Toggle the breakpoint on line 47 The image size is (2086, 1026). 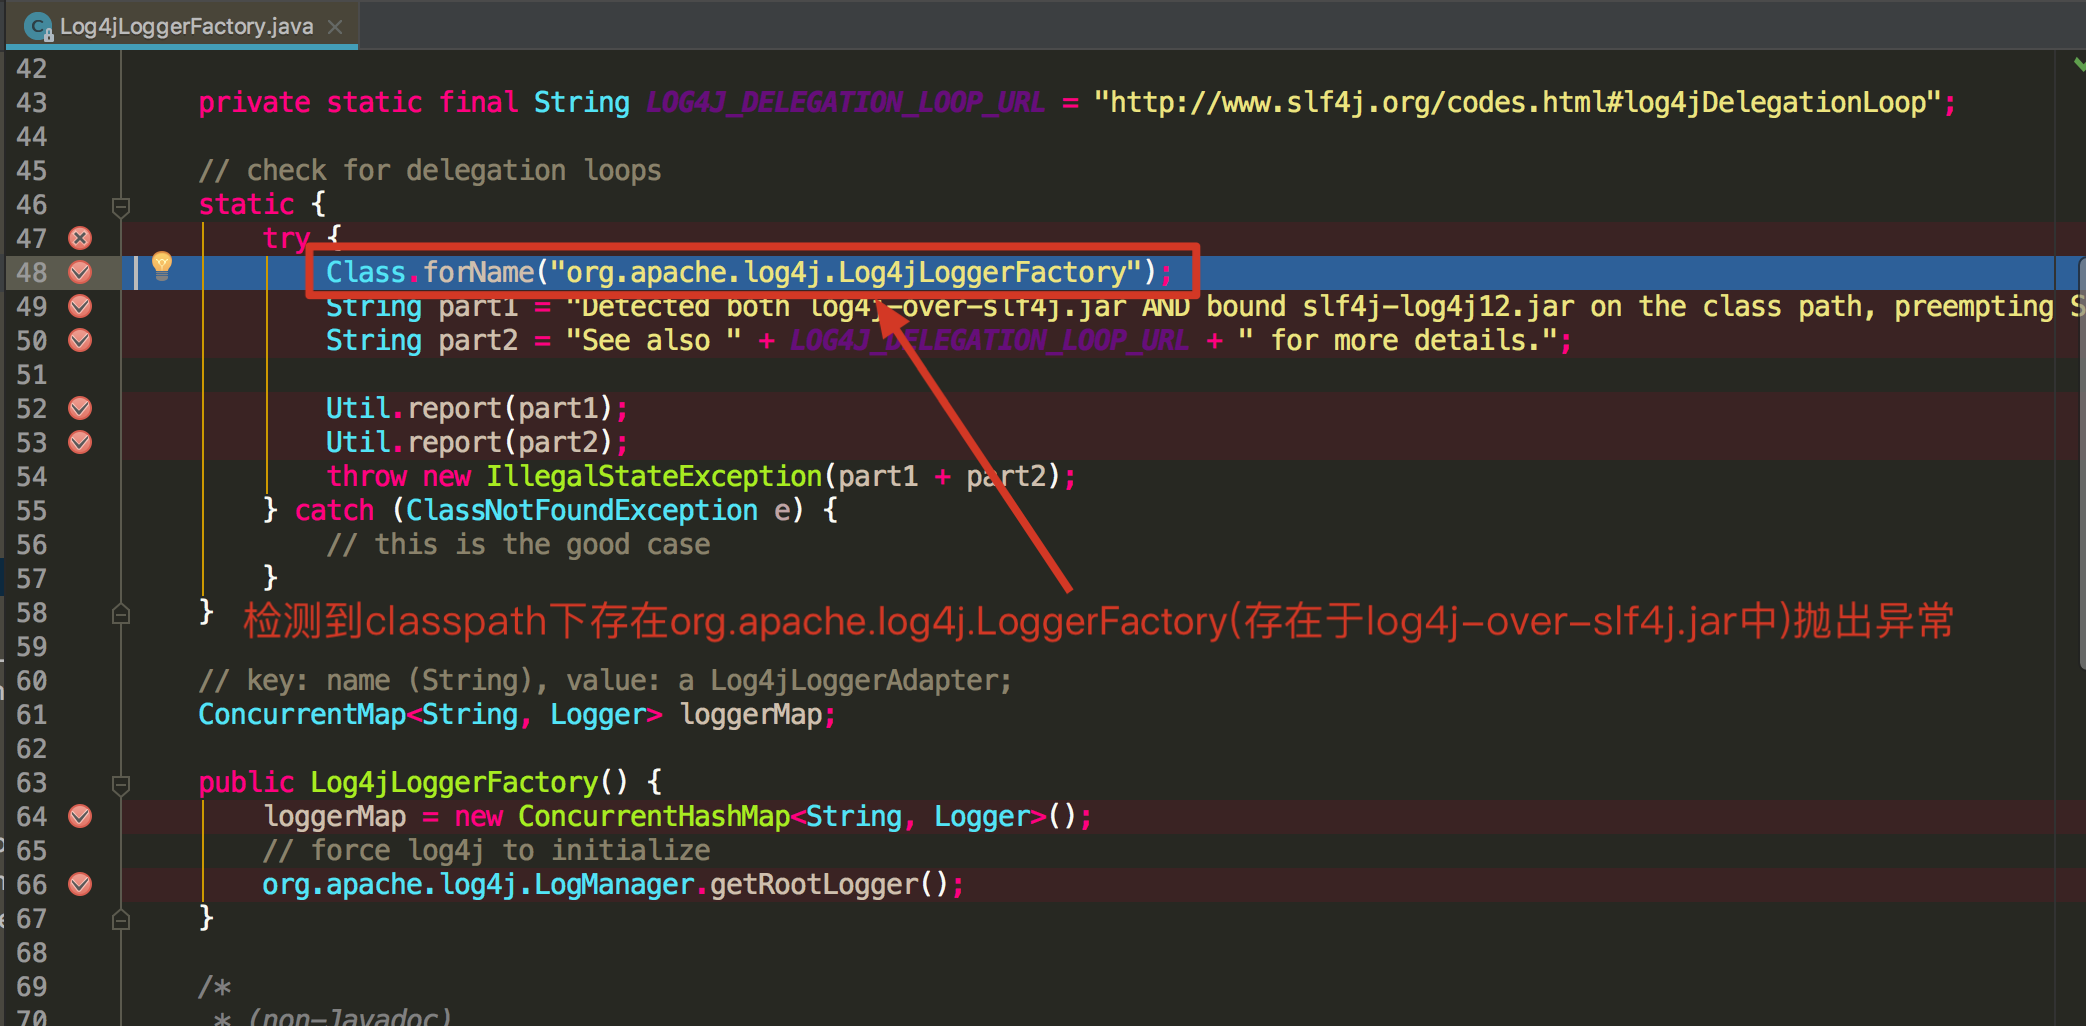pos(80,238)
